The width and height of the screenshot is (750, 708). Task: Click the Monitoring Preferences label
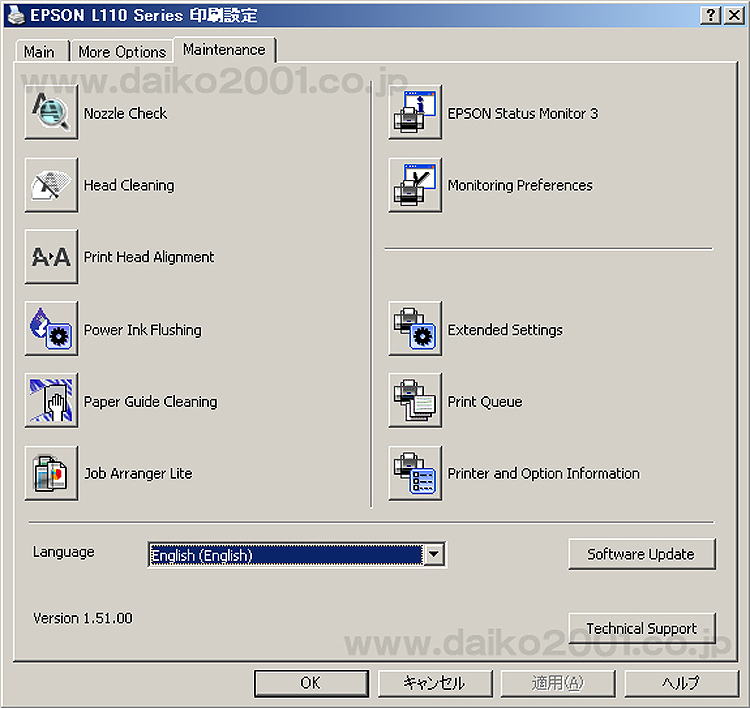coord(520,186)
